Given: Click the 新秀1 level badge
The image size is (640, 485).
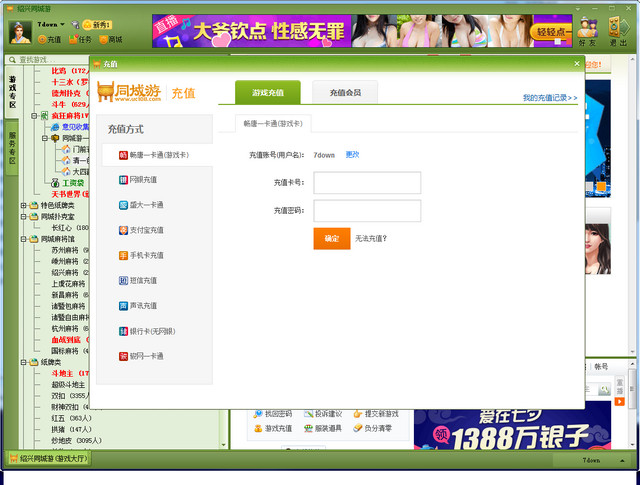Looking at the screenshot, I should click(97, 25).
